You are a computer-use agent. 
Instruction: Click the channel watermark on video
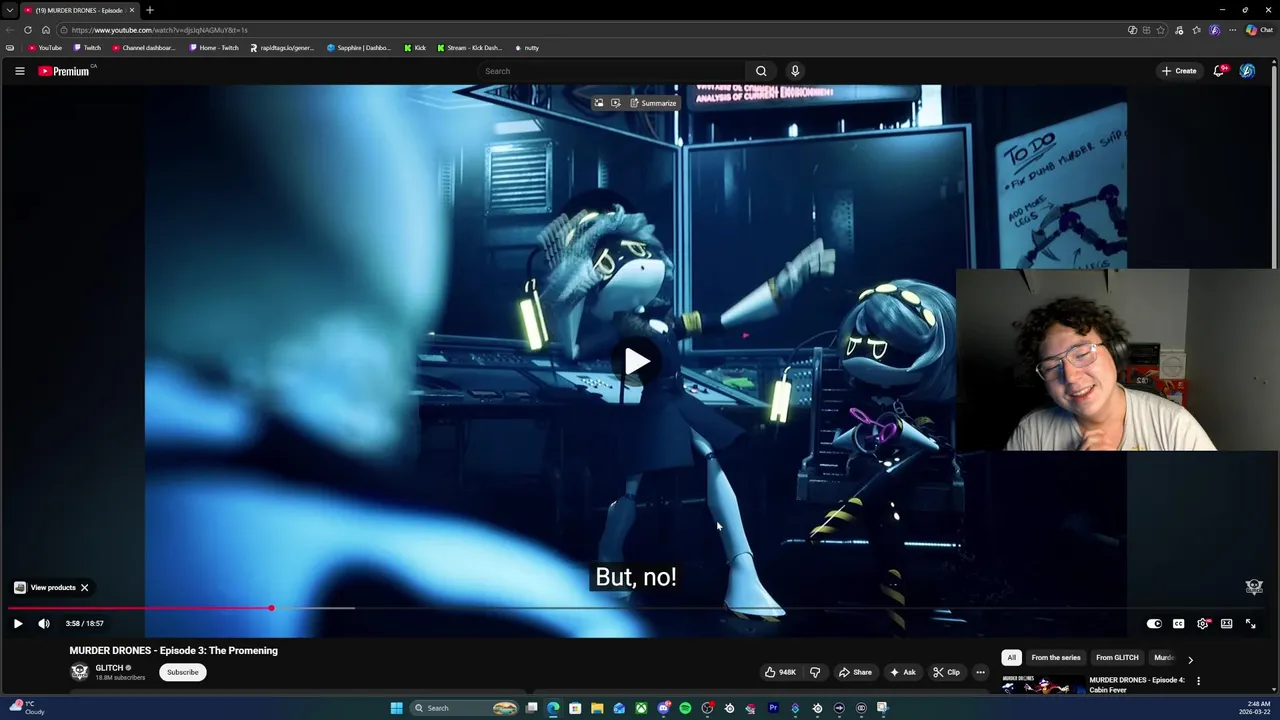[x=1254, y=587]
